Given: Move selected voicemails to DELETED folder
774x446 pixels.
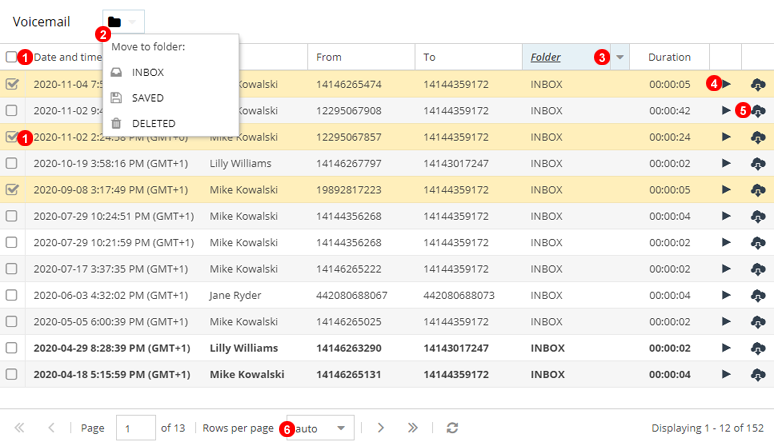Looking at the screenshot, I should (x=170, y=123).
